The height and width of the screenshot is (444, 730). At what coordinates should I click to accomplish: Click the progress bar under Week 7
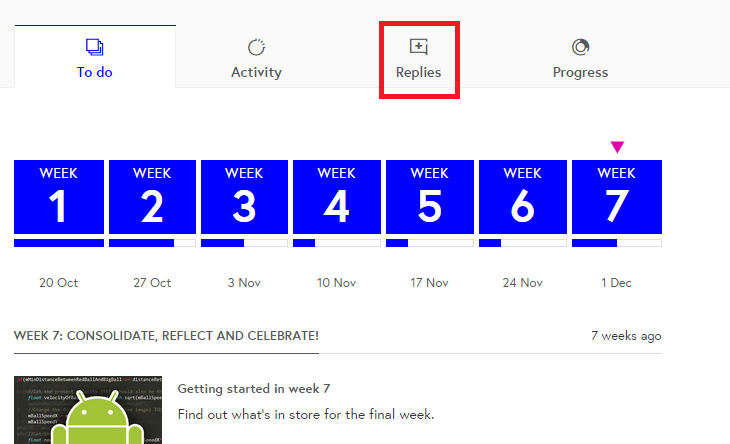click(617, 243)
